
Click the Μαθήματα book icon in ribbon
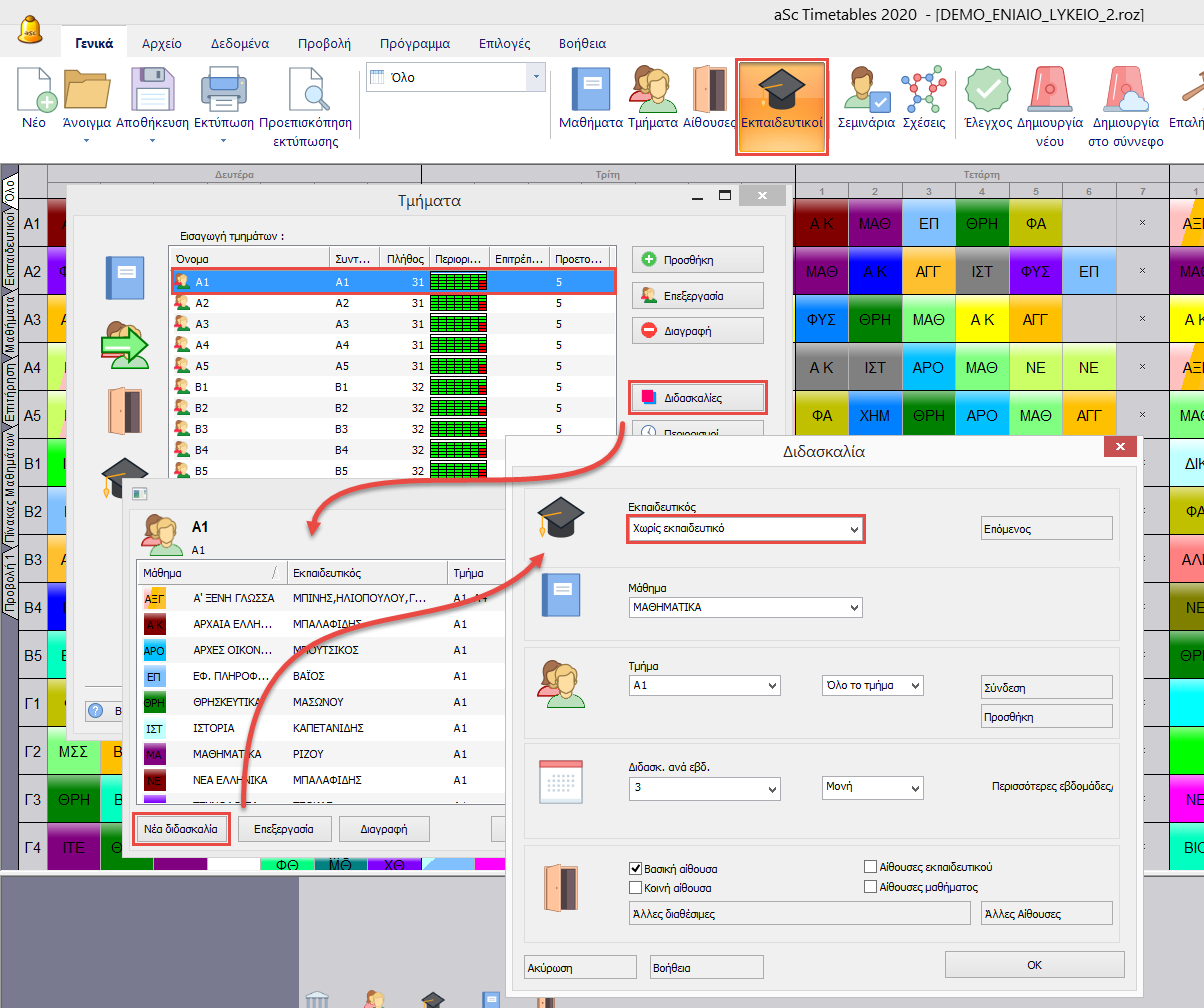coord(590,90)
